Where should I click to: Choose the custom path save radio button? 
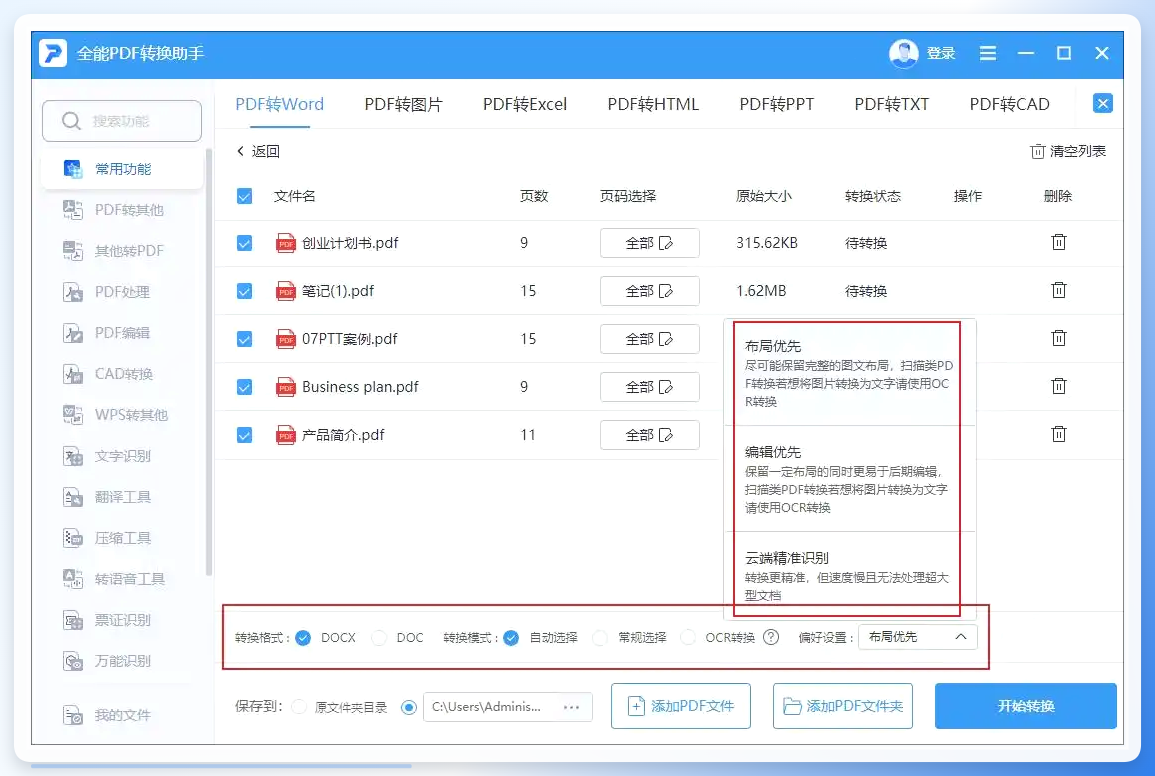[x=408, y=707]
